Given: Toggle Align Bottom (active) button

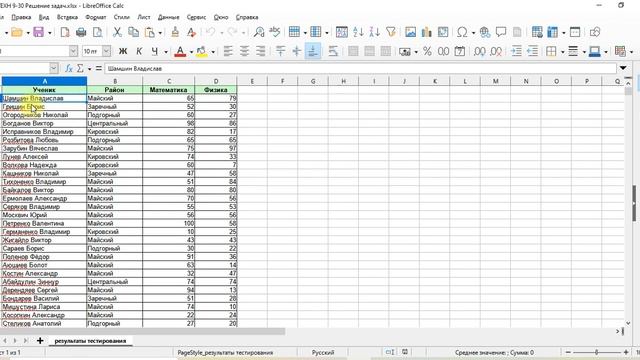Looking at the screenshot, I should pyautogui.click(x=313, y=51).
